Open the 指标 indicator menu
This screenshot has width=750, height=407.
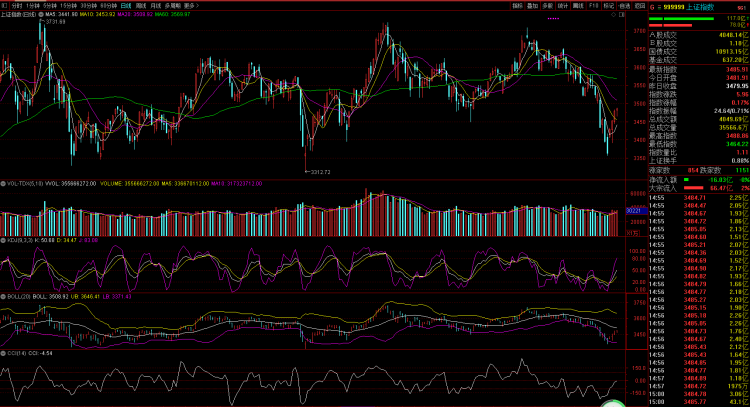tap(518, 6)
